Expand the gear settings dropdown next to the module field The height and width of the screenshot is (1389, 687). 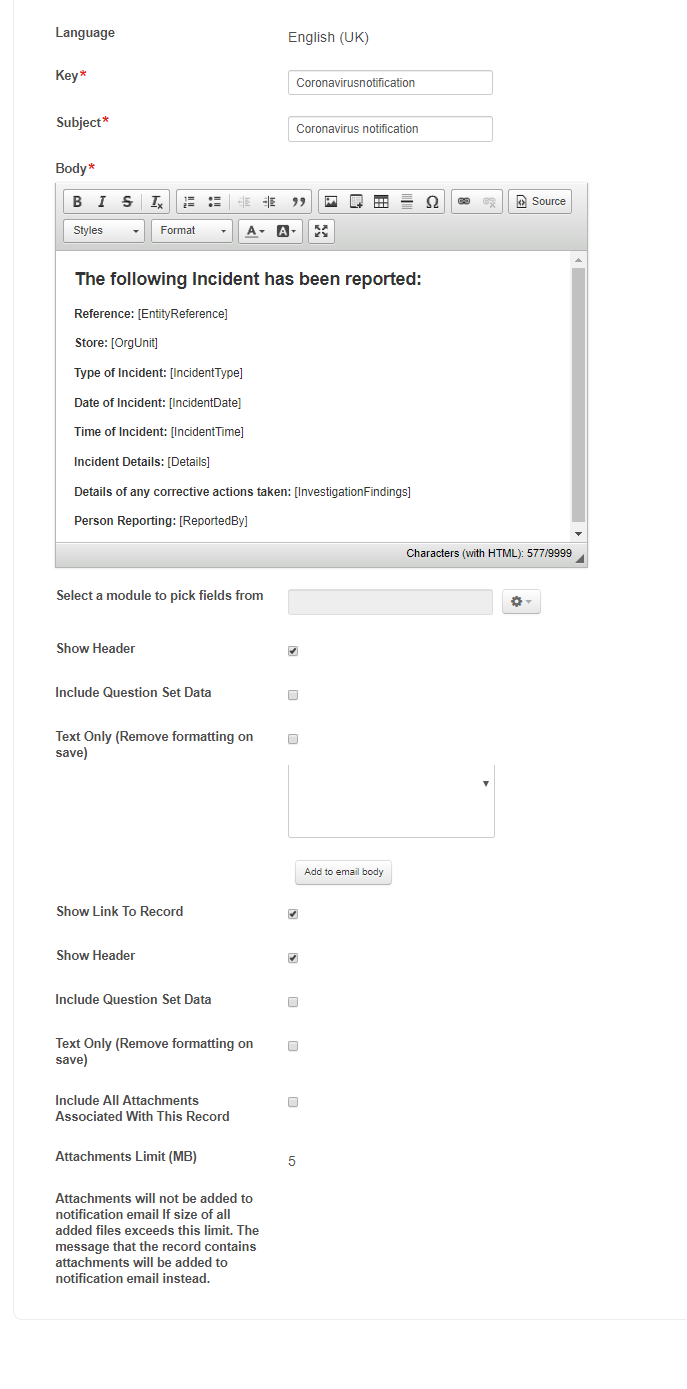pos(521,602)
